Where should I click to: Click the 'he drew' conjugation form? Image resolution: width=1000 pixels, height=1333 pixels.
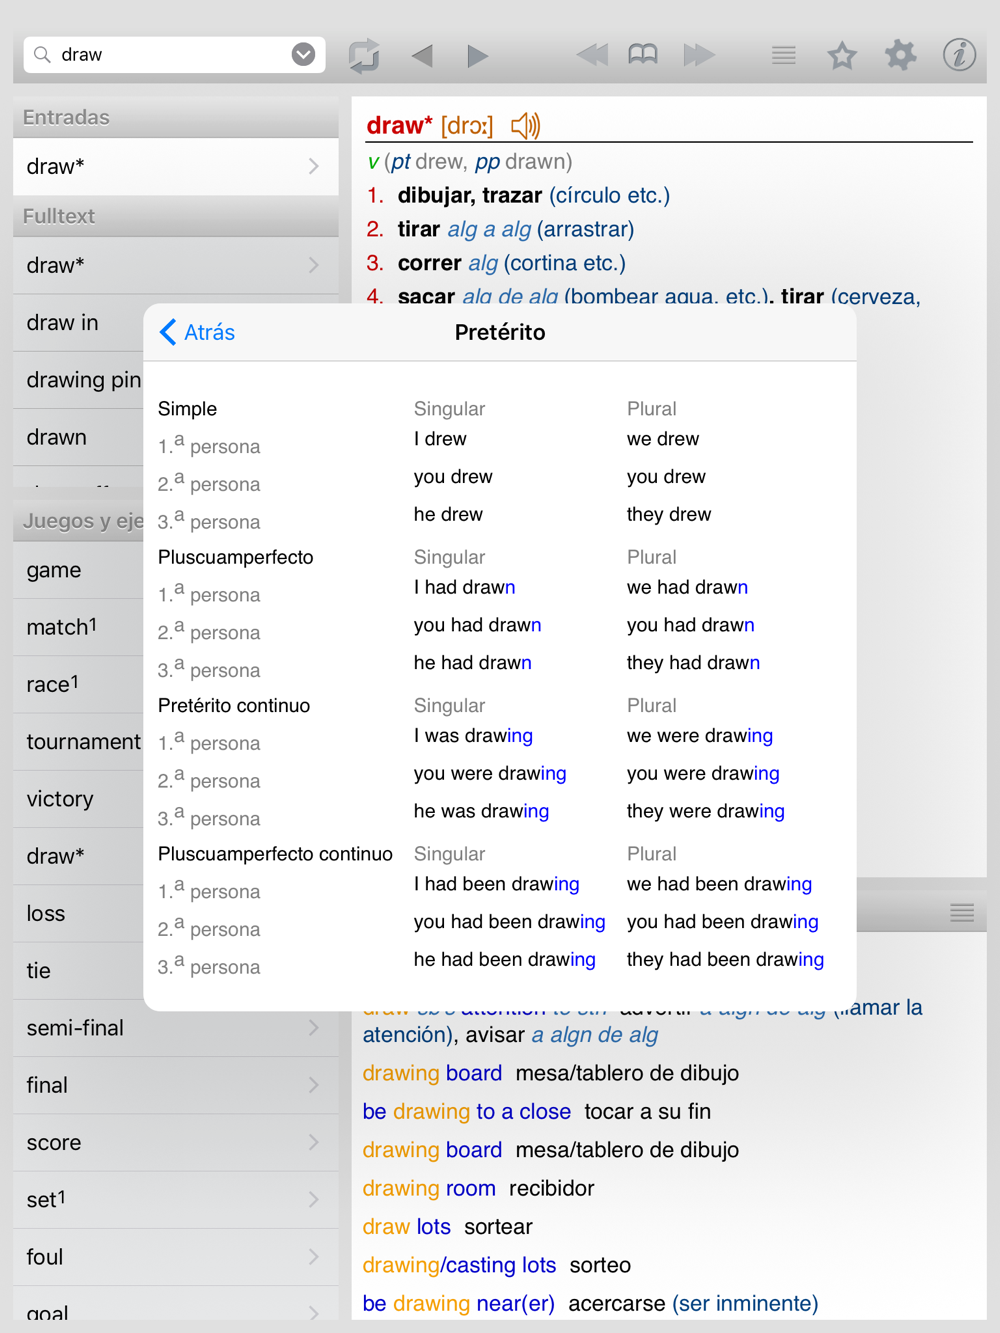point(448,514)
